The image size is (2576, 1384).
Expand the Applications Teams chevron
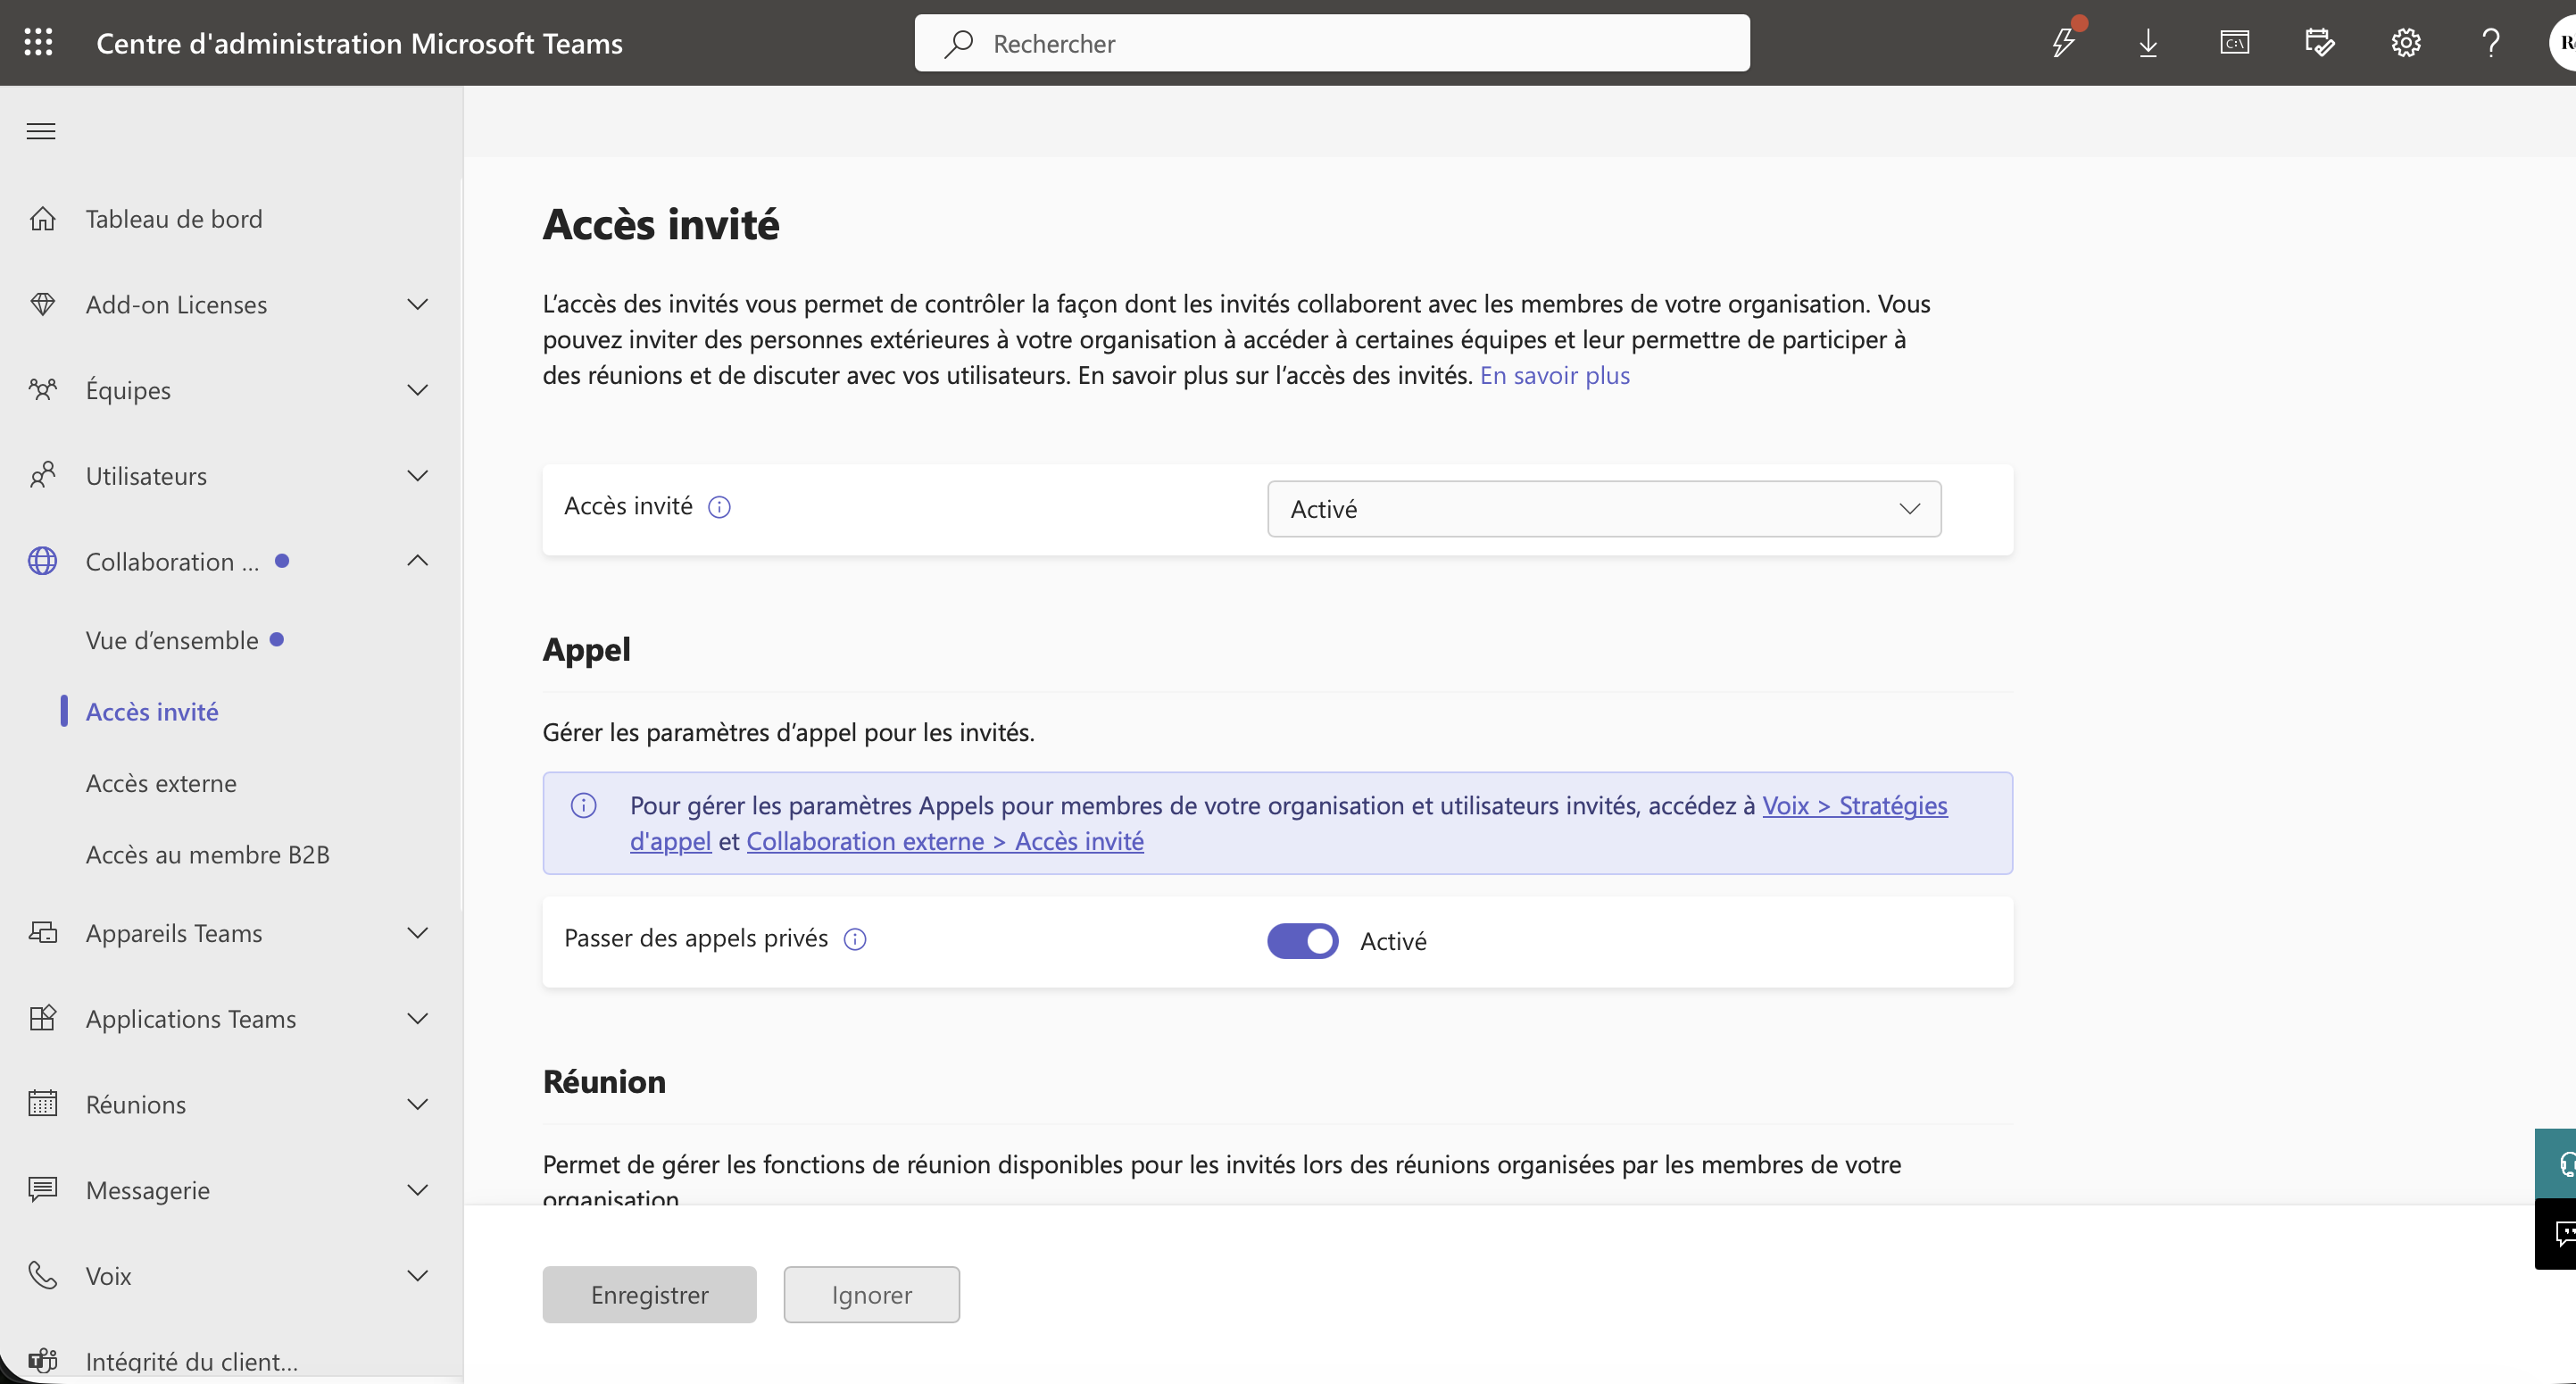tap(418, 1018)
